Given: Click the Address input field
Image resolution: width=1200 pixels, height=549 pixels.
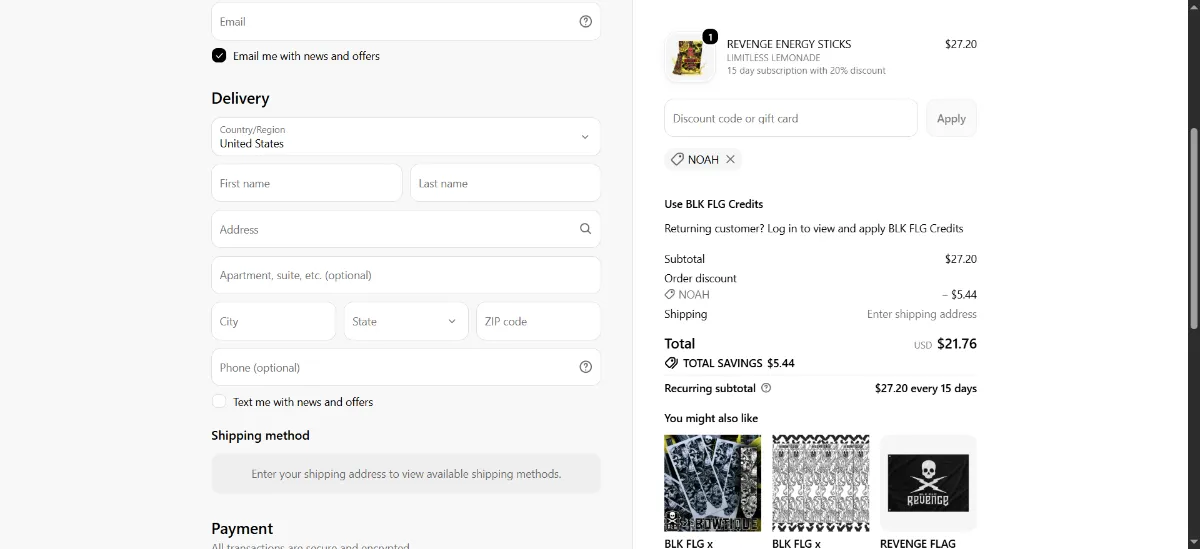Looking at the screenshot, I should coord(406,229).
